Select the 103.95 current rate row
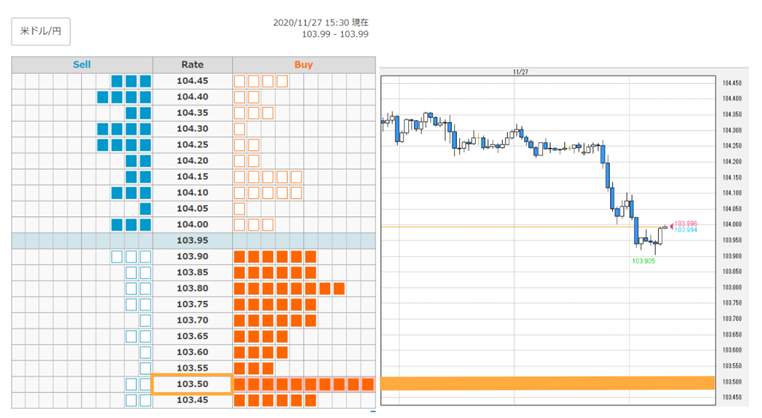Image resolution: width=762 pixels, height=418 pixels. (x=193, y=241)
